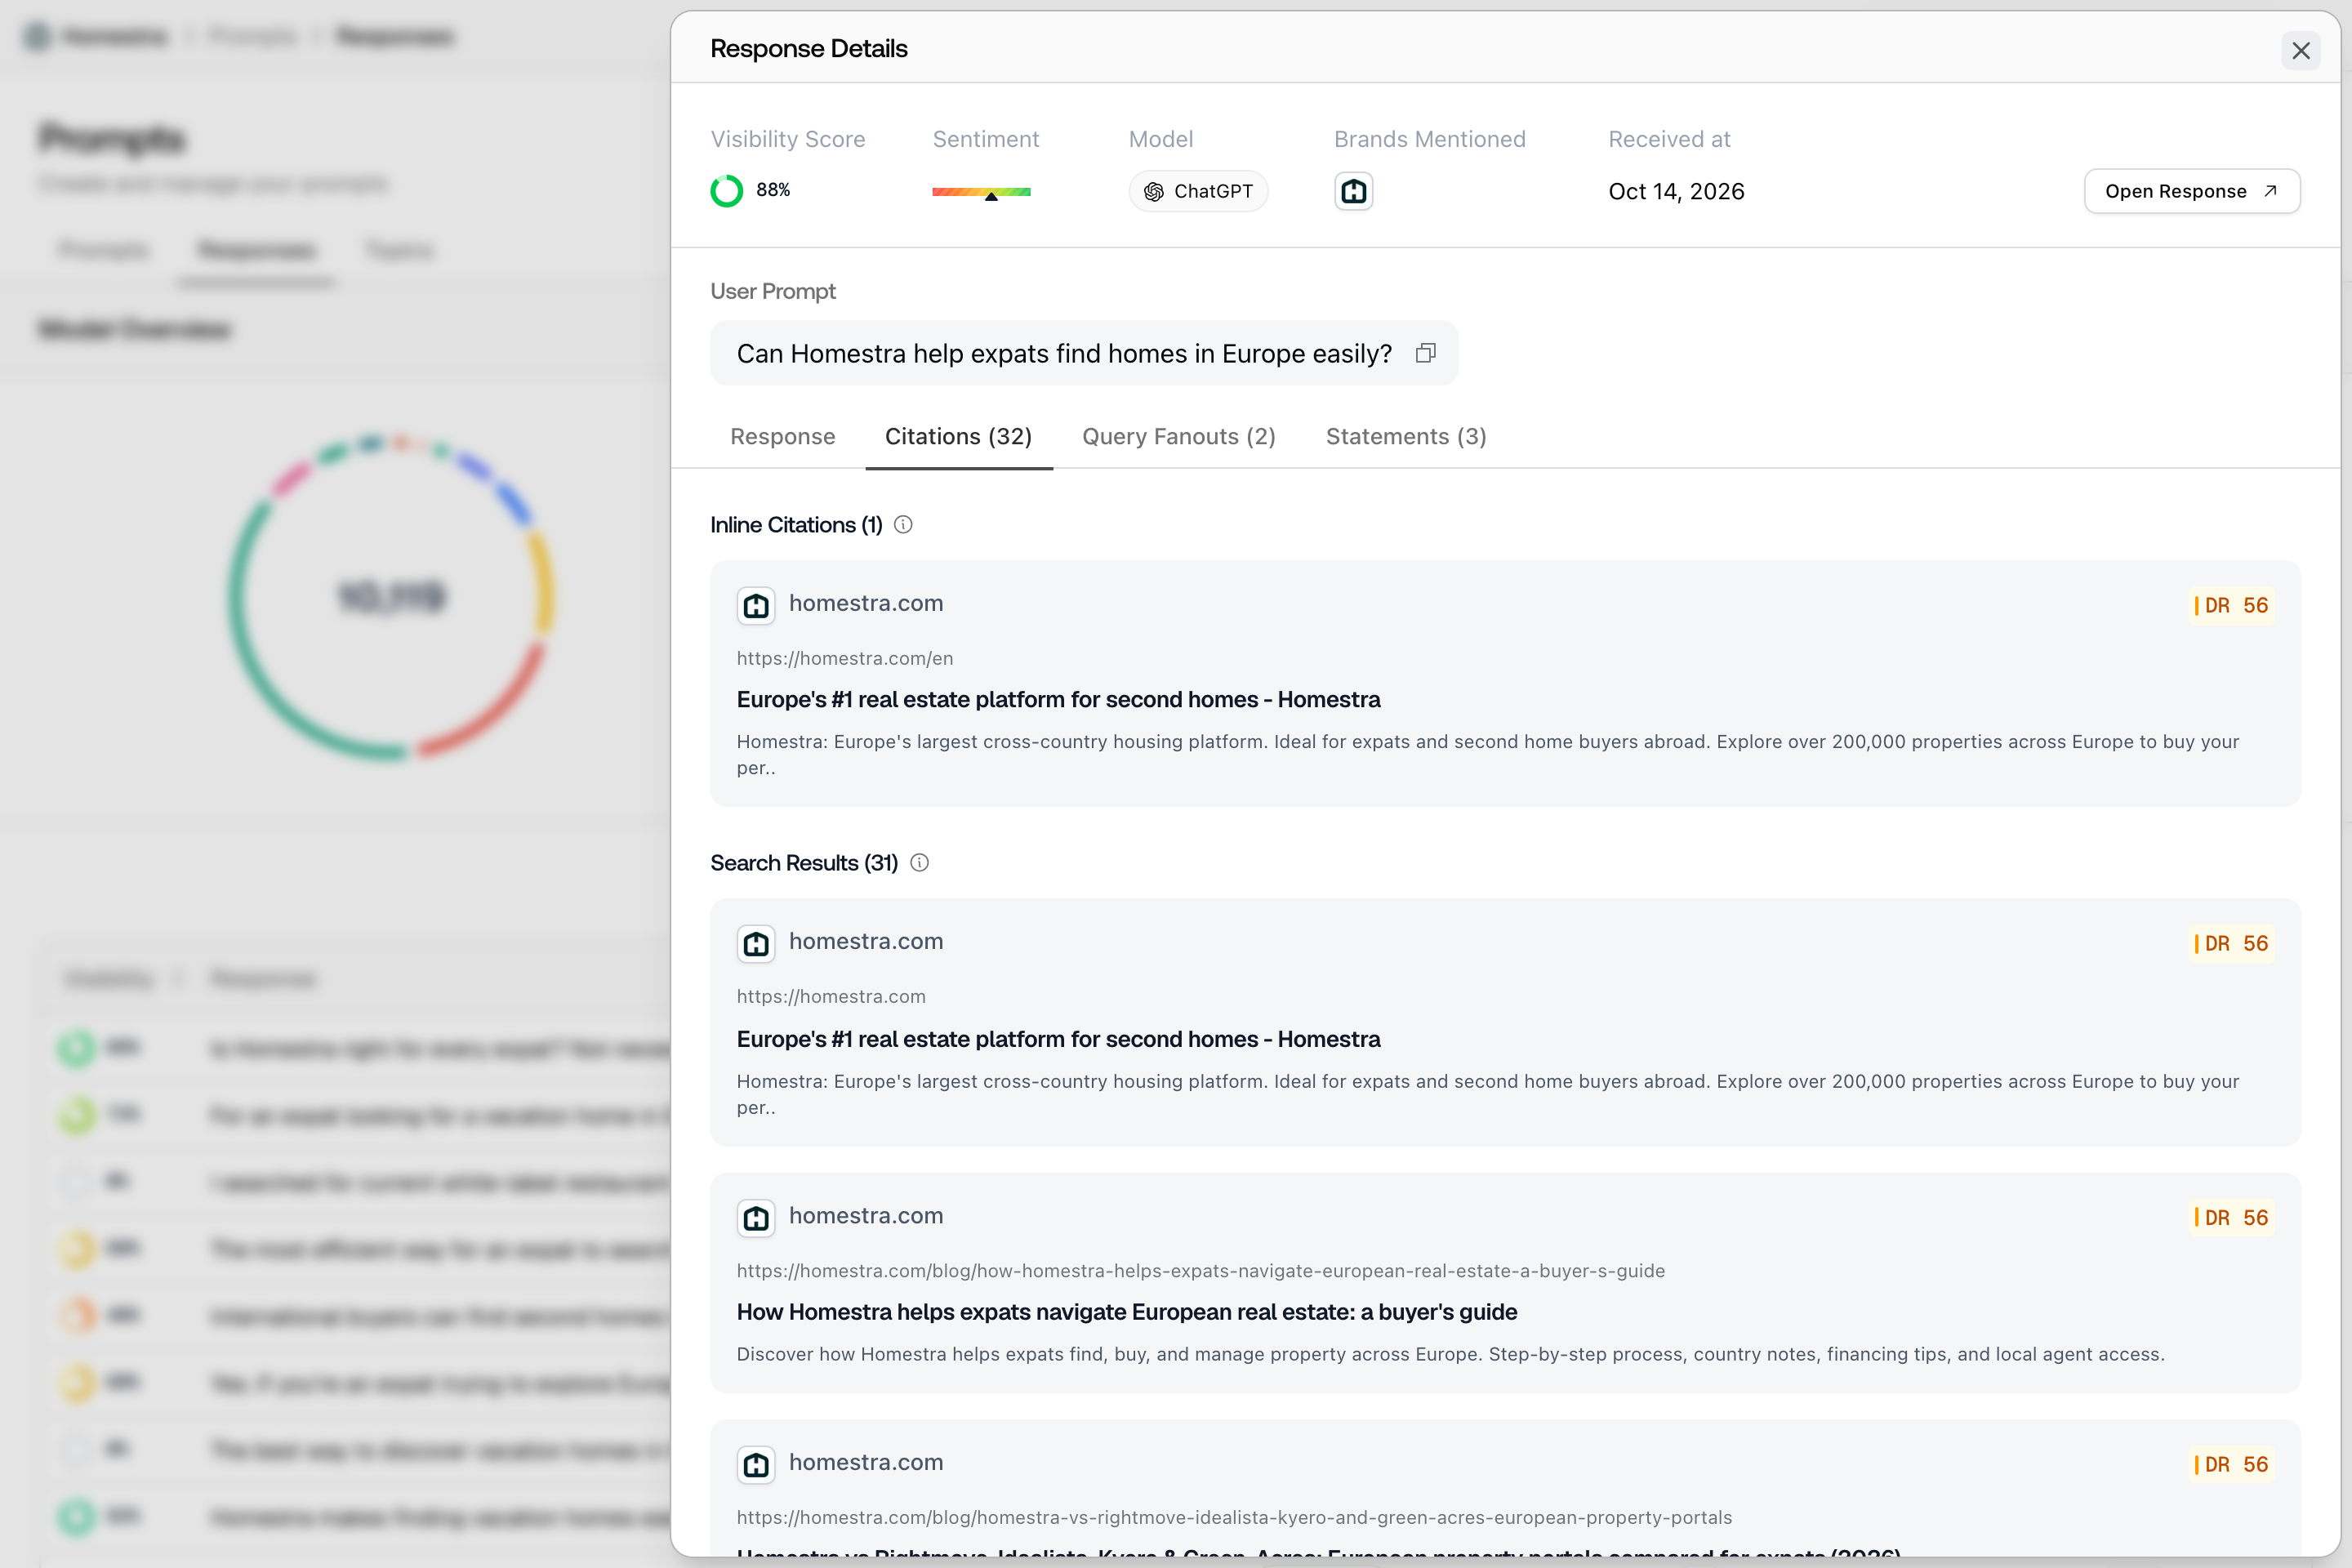View the Statements (3) tab

tap(1406, 436)
